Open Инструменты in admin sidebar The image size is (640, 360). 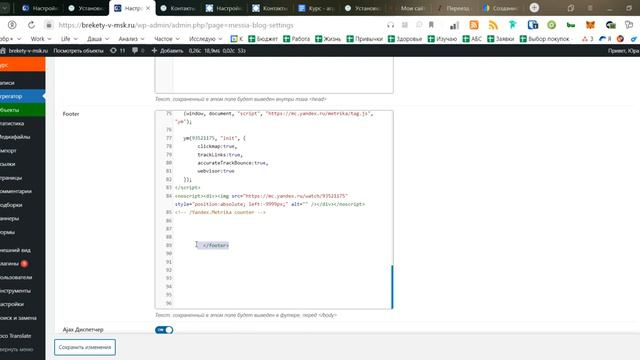tap(16, 291)
